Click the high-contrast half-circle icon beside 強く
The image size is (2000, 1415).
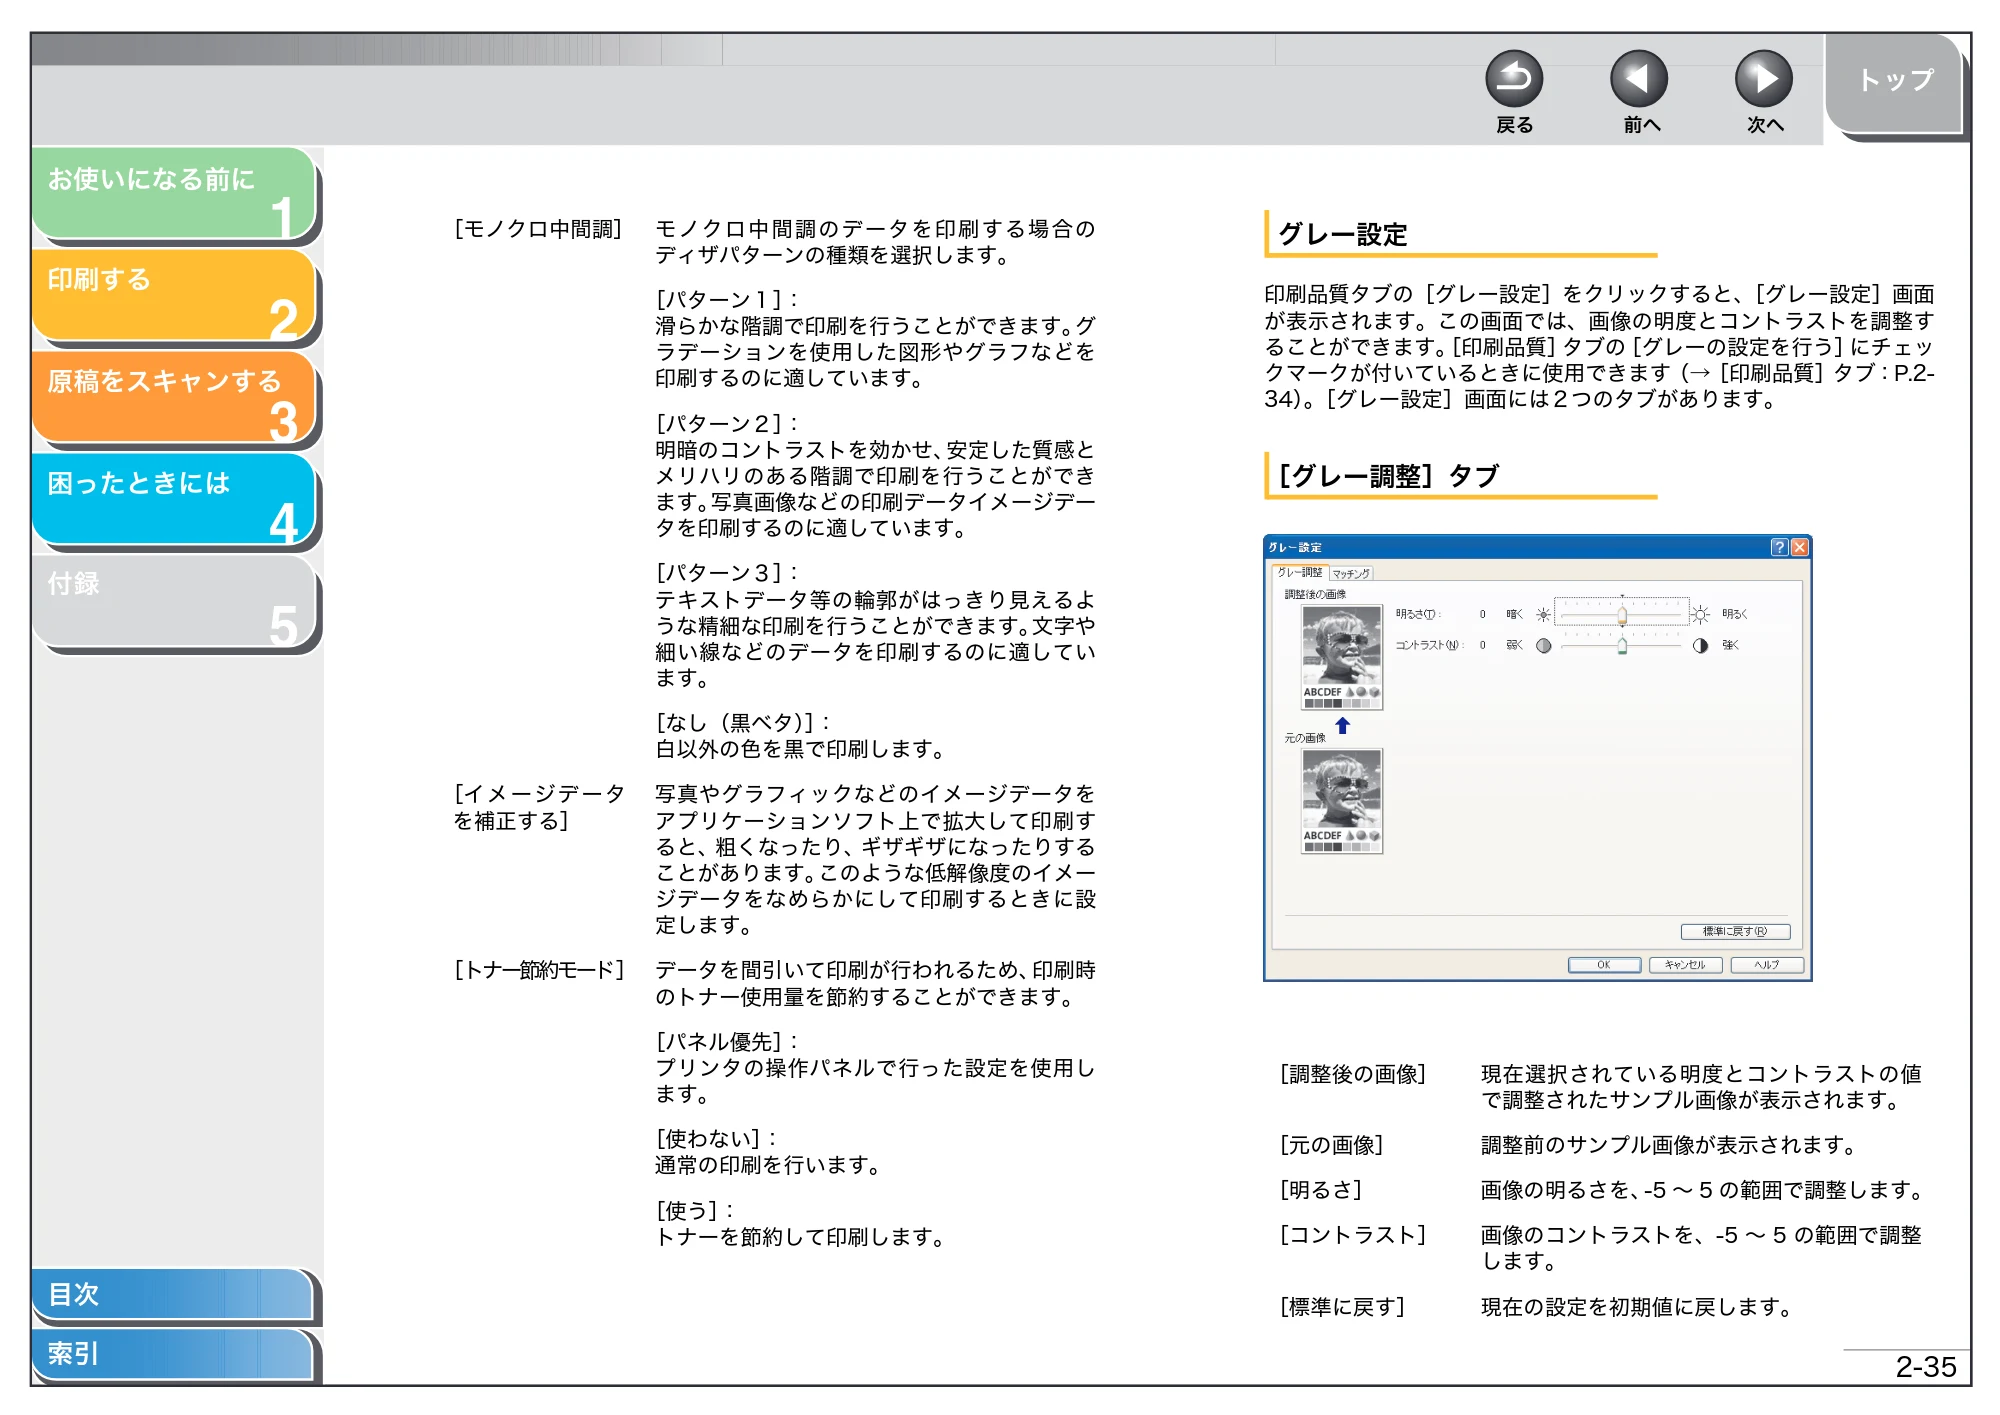tap(1700, 646)
